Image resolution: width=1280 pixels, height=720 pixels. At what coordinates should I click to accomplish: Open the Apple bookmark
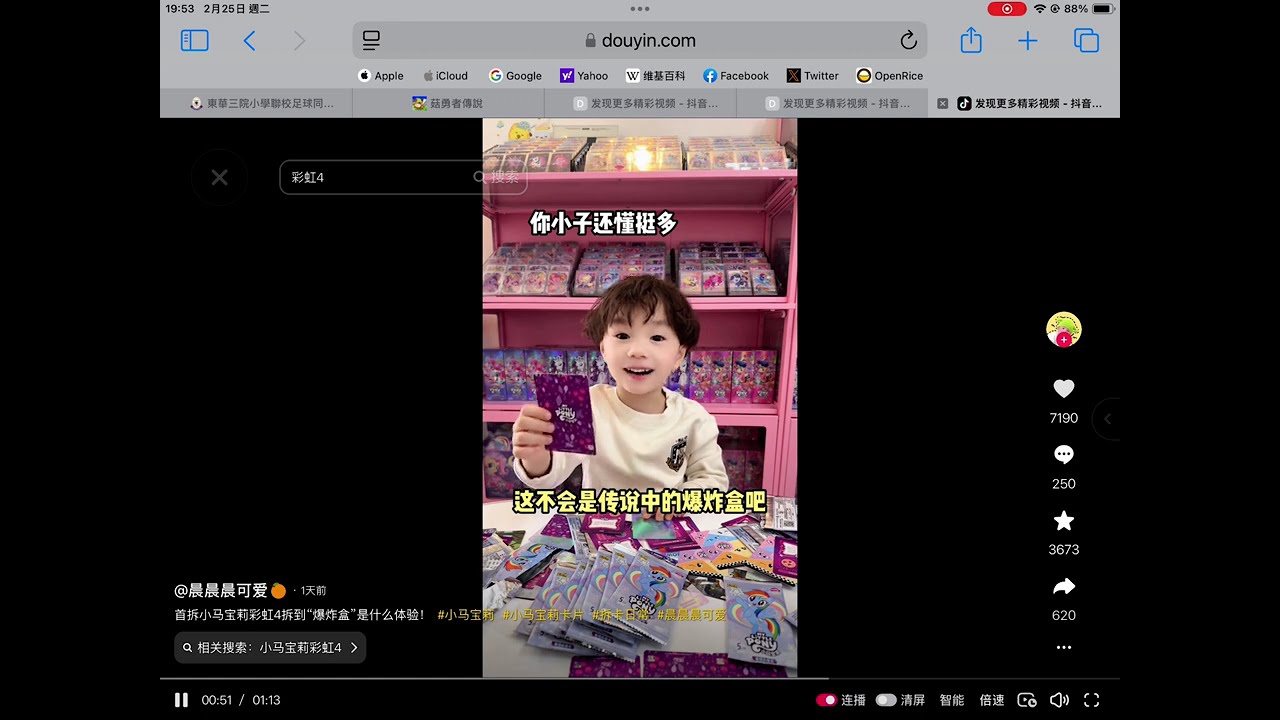tap(381, 76)
